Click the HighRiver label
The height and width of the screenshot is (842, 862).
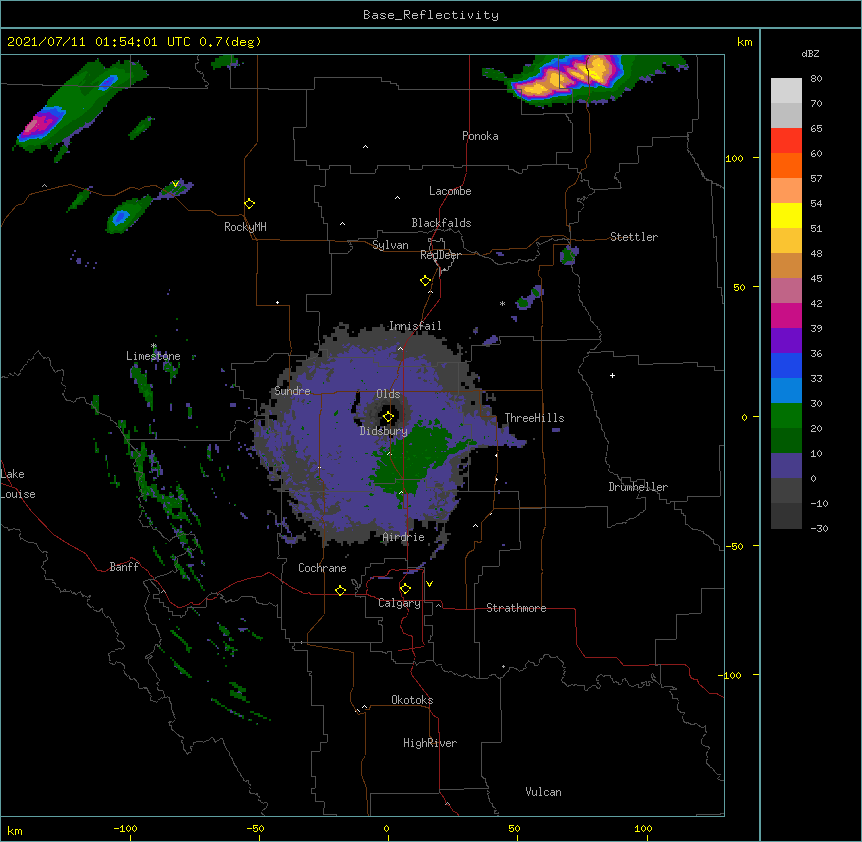tap(430, 743)
